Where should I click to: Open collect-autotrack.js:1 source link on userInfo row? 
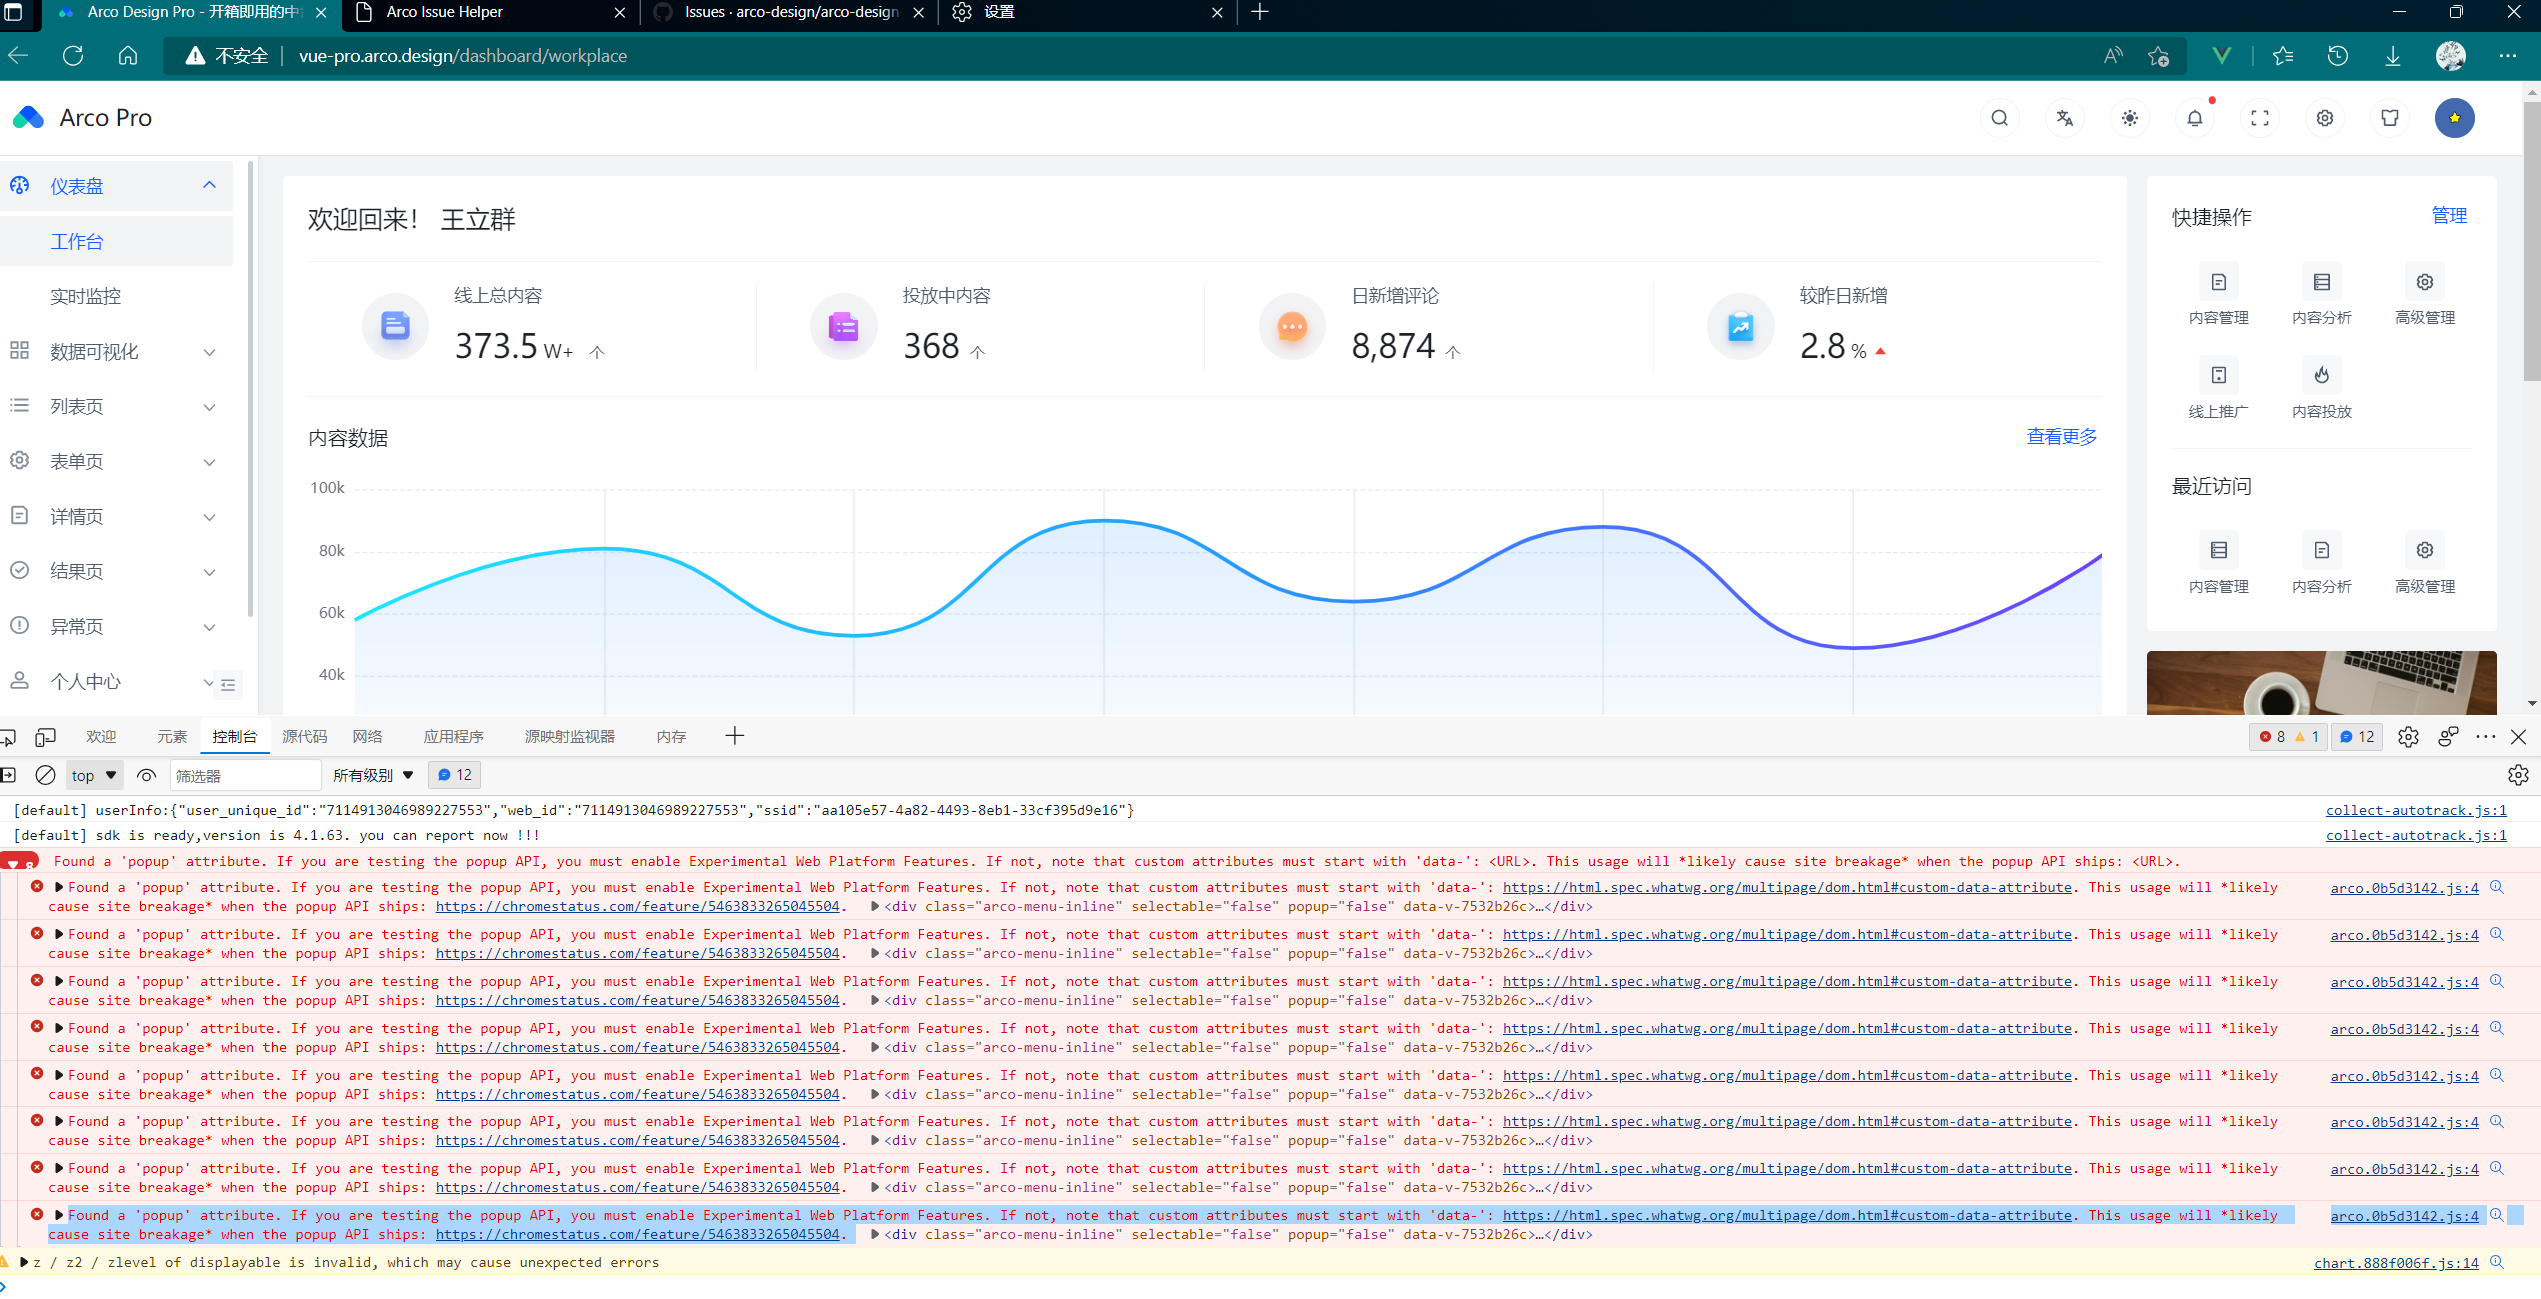[x=2416, y=810]
